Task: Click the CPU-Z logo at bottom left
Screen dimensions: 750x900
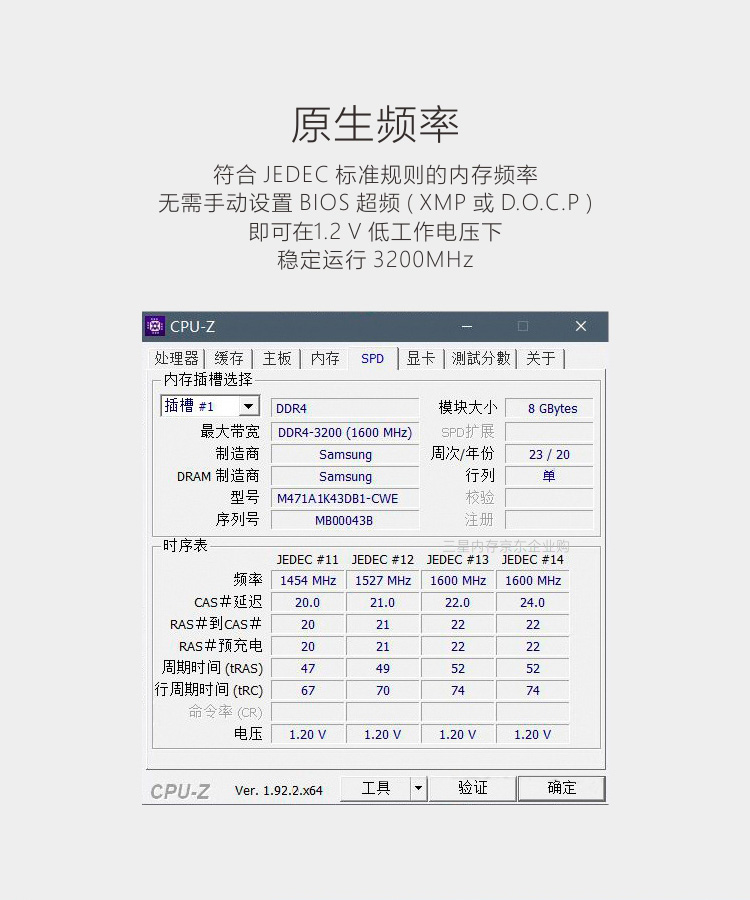Action: coord(180,792)
